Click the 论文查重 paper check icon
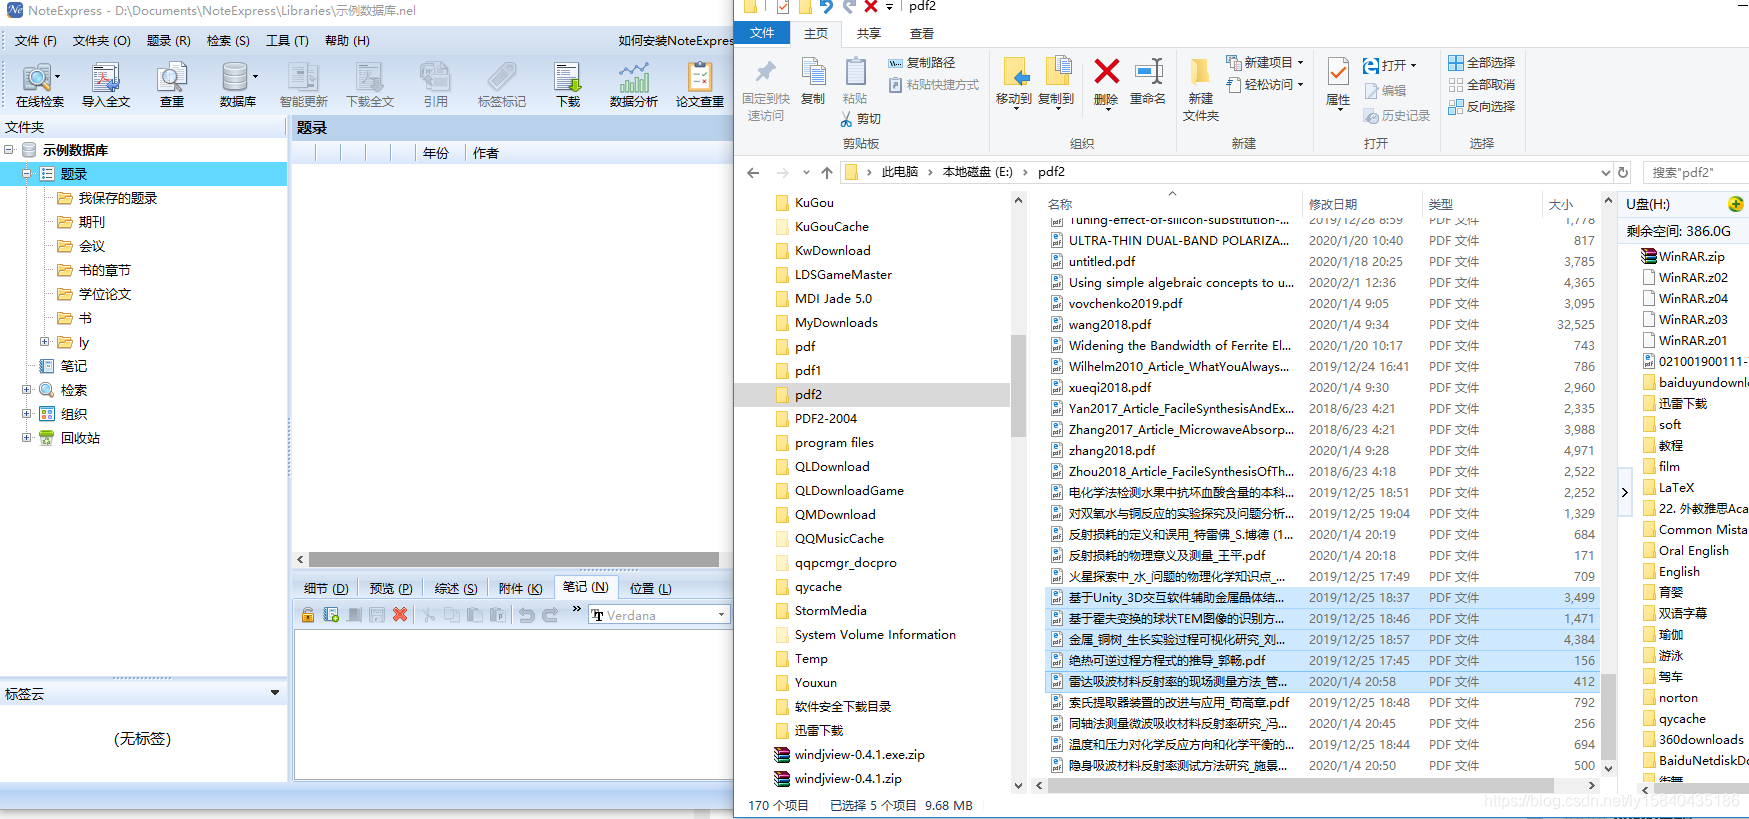The height and width of the screenshot is (819, 1749). click(x=699, y=84)
